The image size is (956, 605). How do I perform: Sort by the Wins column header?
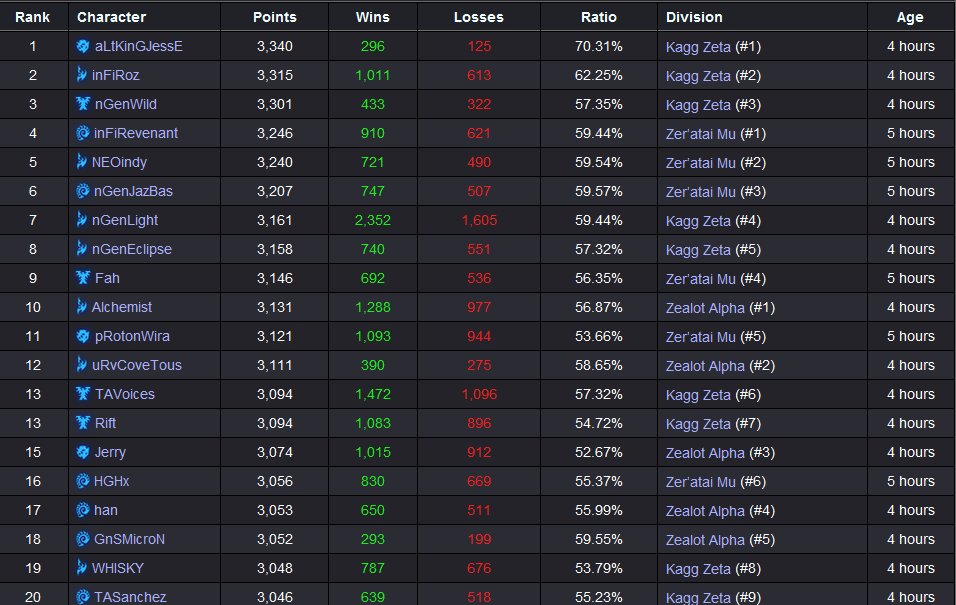coord(373,17)
